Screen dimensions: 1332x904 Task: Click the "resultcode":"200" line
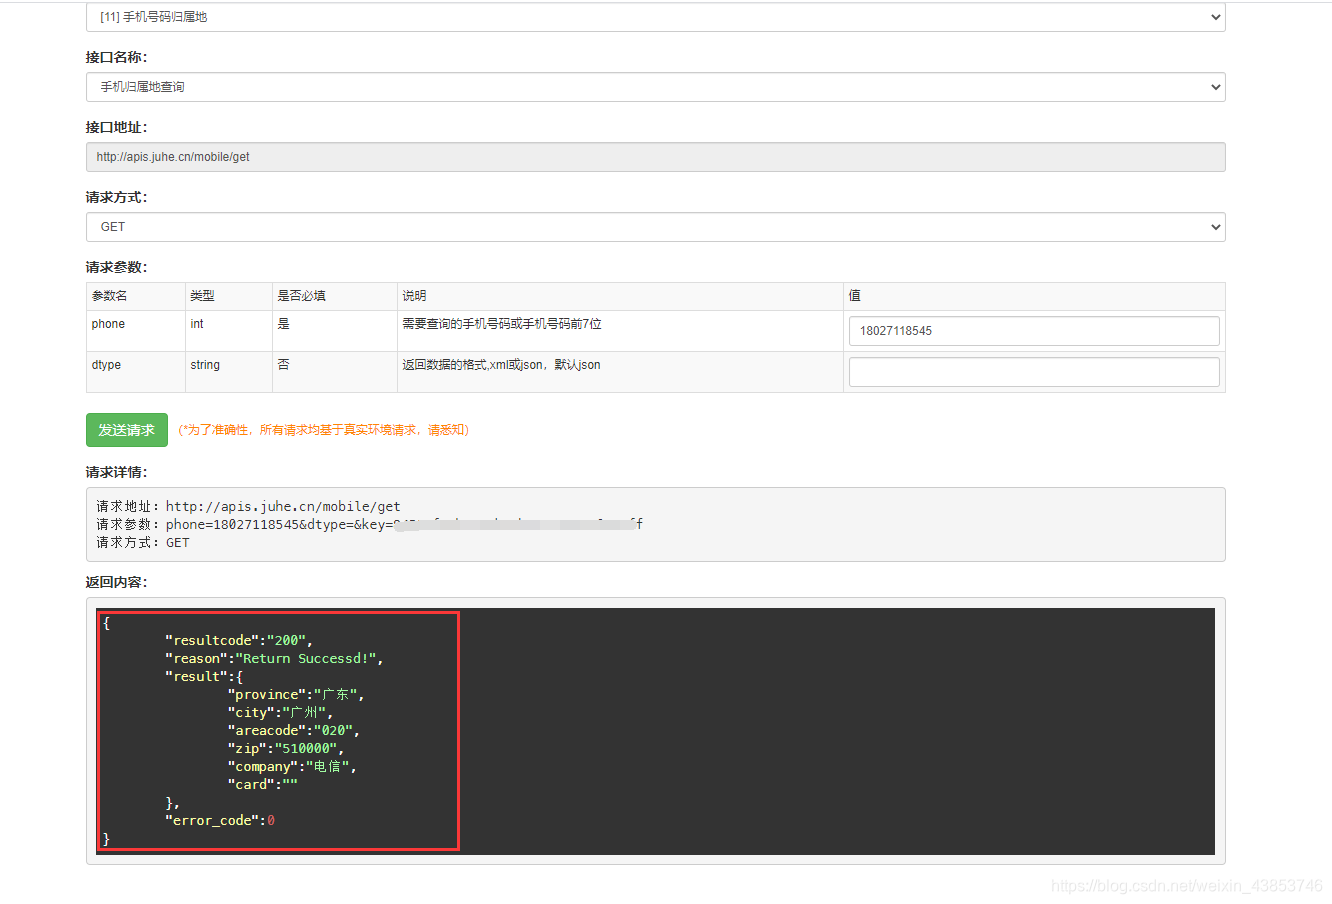239,641
